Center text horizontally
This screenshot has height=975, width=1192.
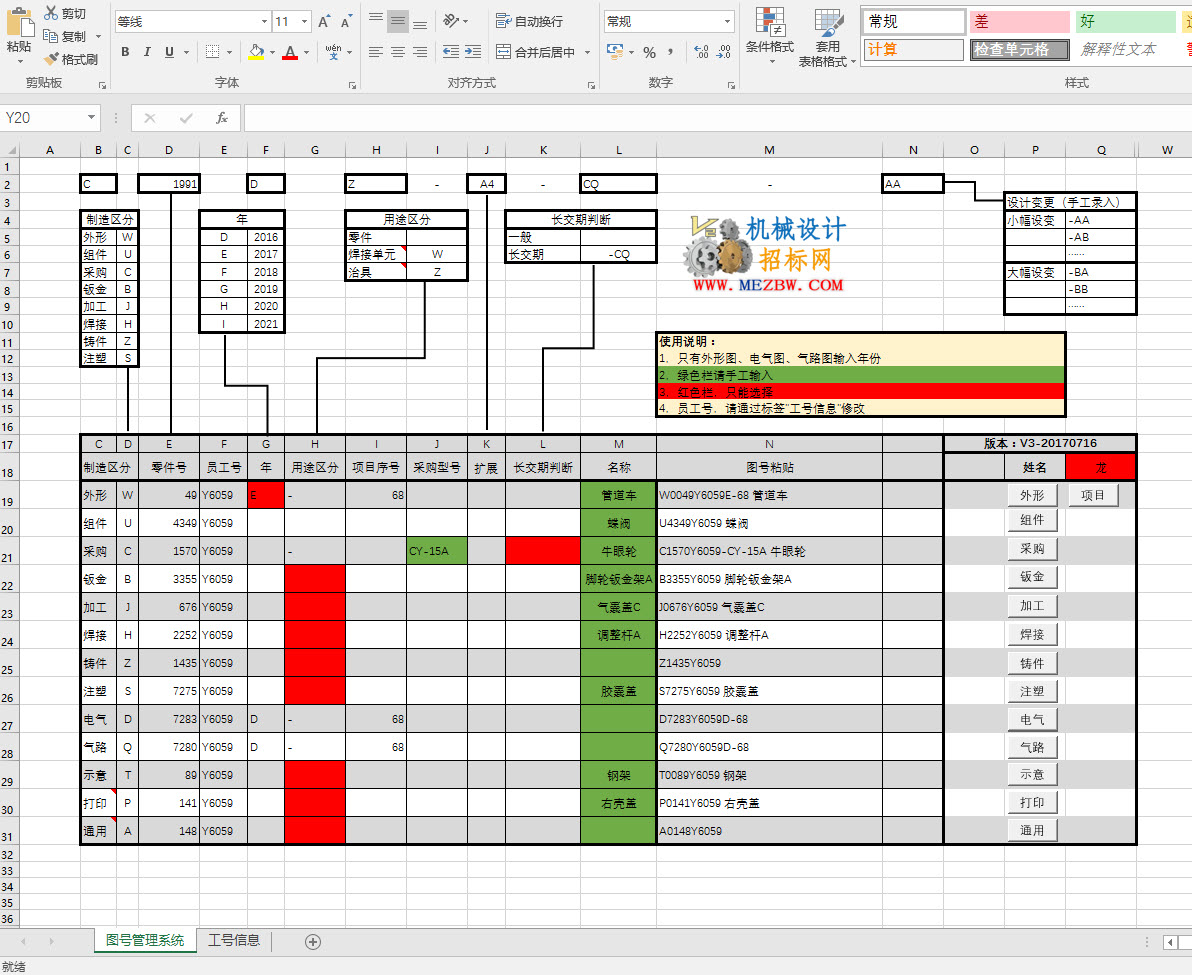pyautogui.click(x=398, y=52)
